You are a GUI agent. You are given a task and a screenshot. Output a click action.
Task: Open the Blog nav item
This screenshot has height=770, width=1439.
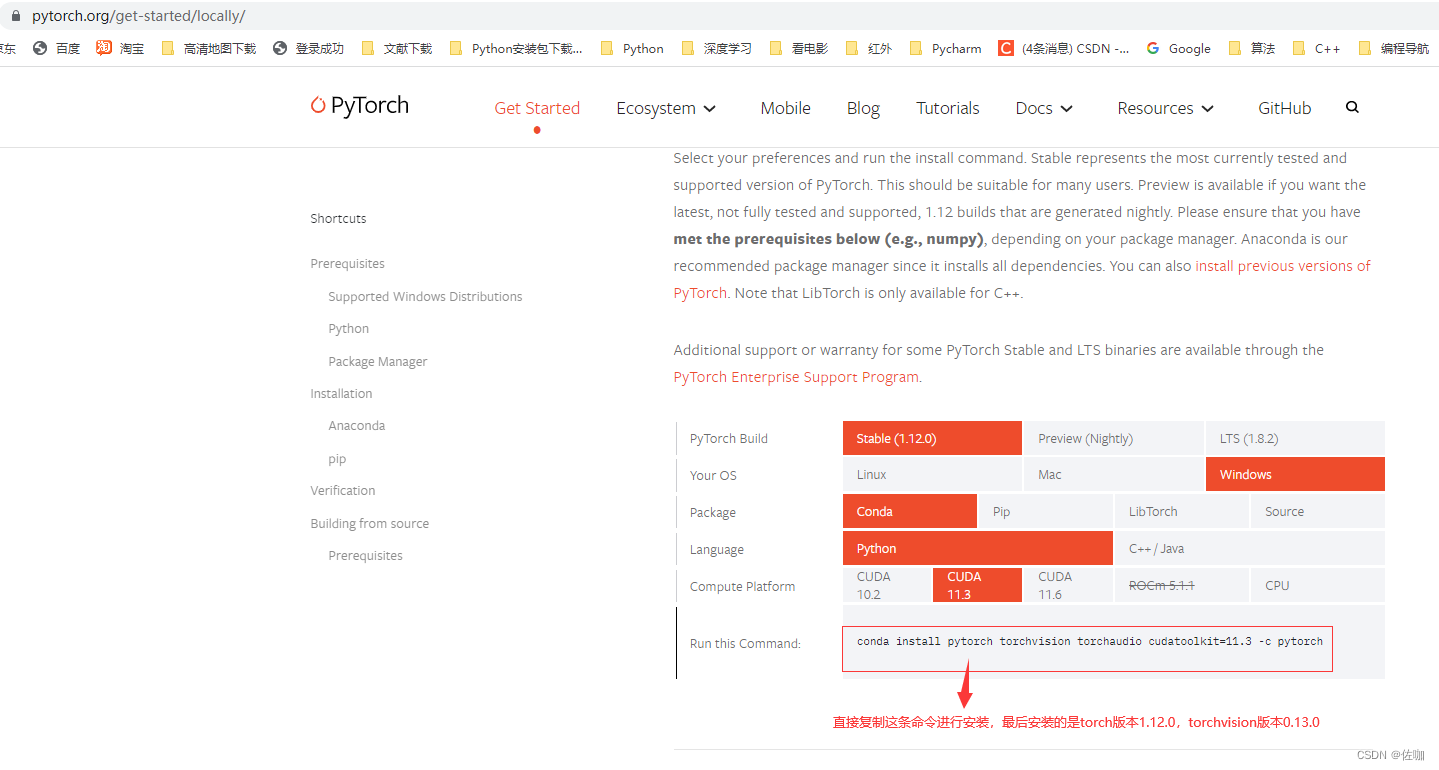coord(863,108)
